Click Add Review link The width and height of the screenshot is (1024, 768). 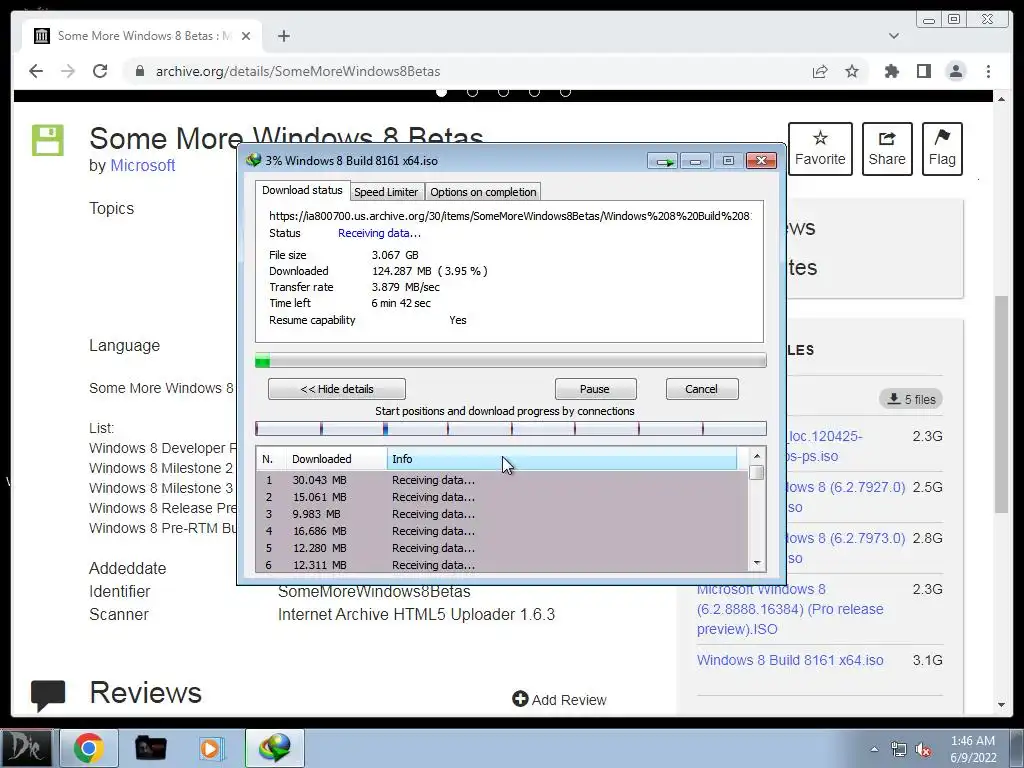(559, 699)
